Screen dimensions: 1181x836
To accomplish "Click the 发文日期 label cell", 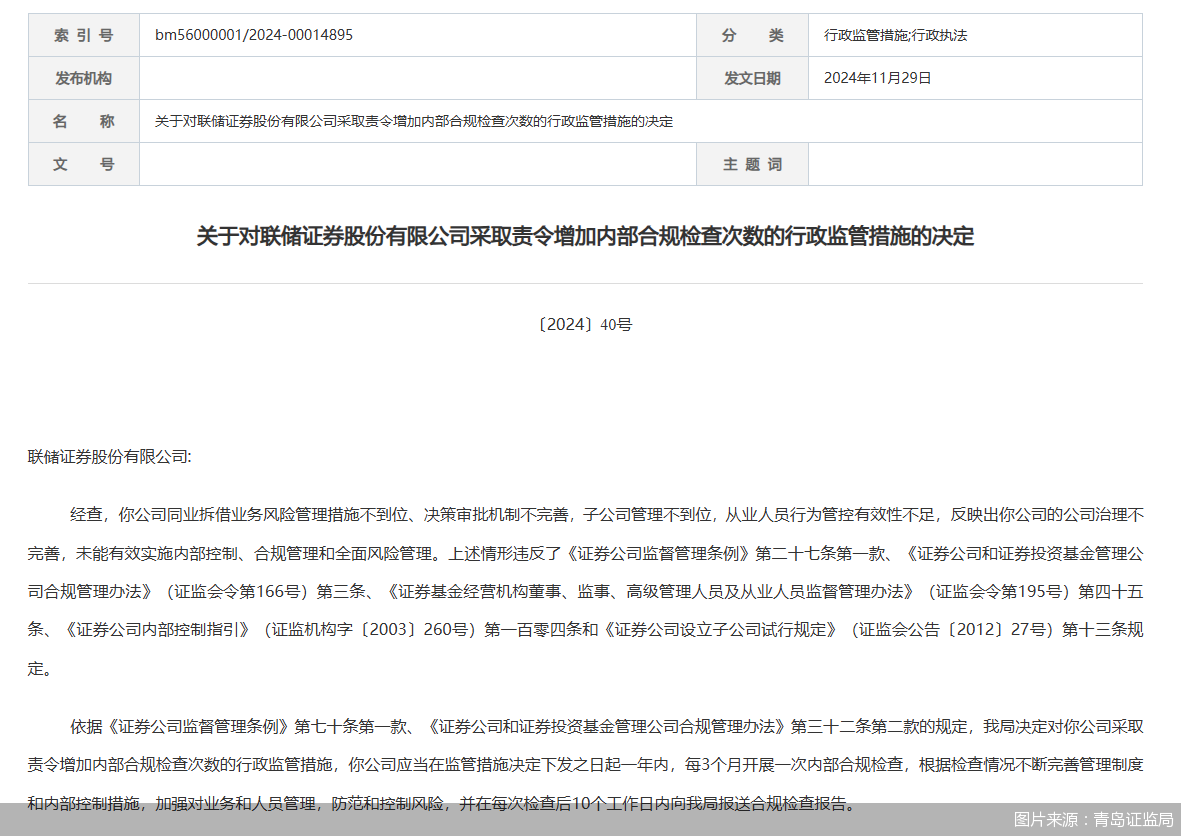I will coord(752,78).
